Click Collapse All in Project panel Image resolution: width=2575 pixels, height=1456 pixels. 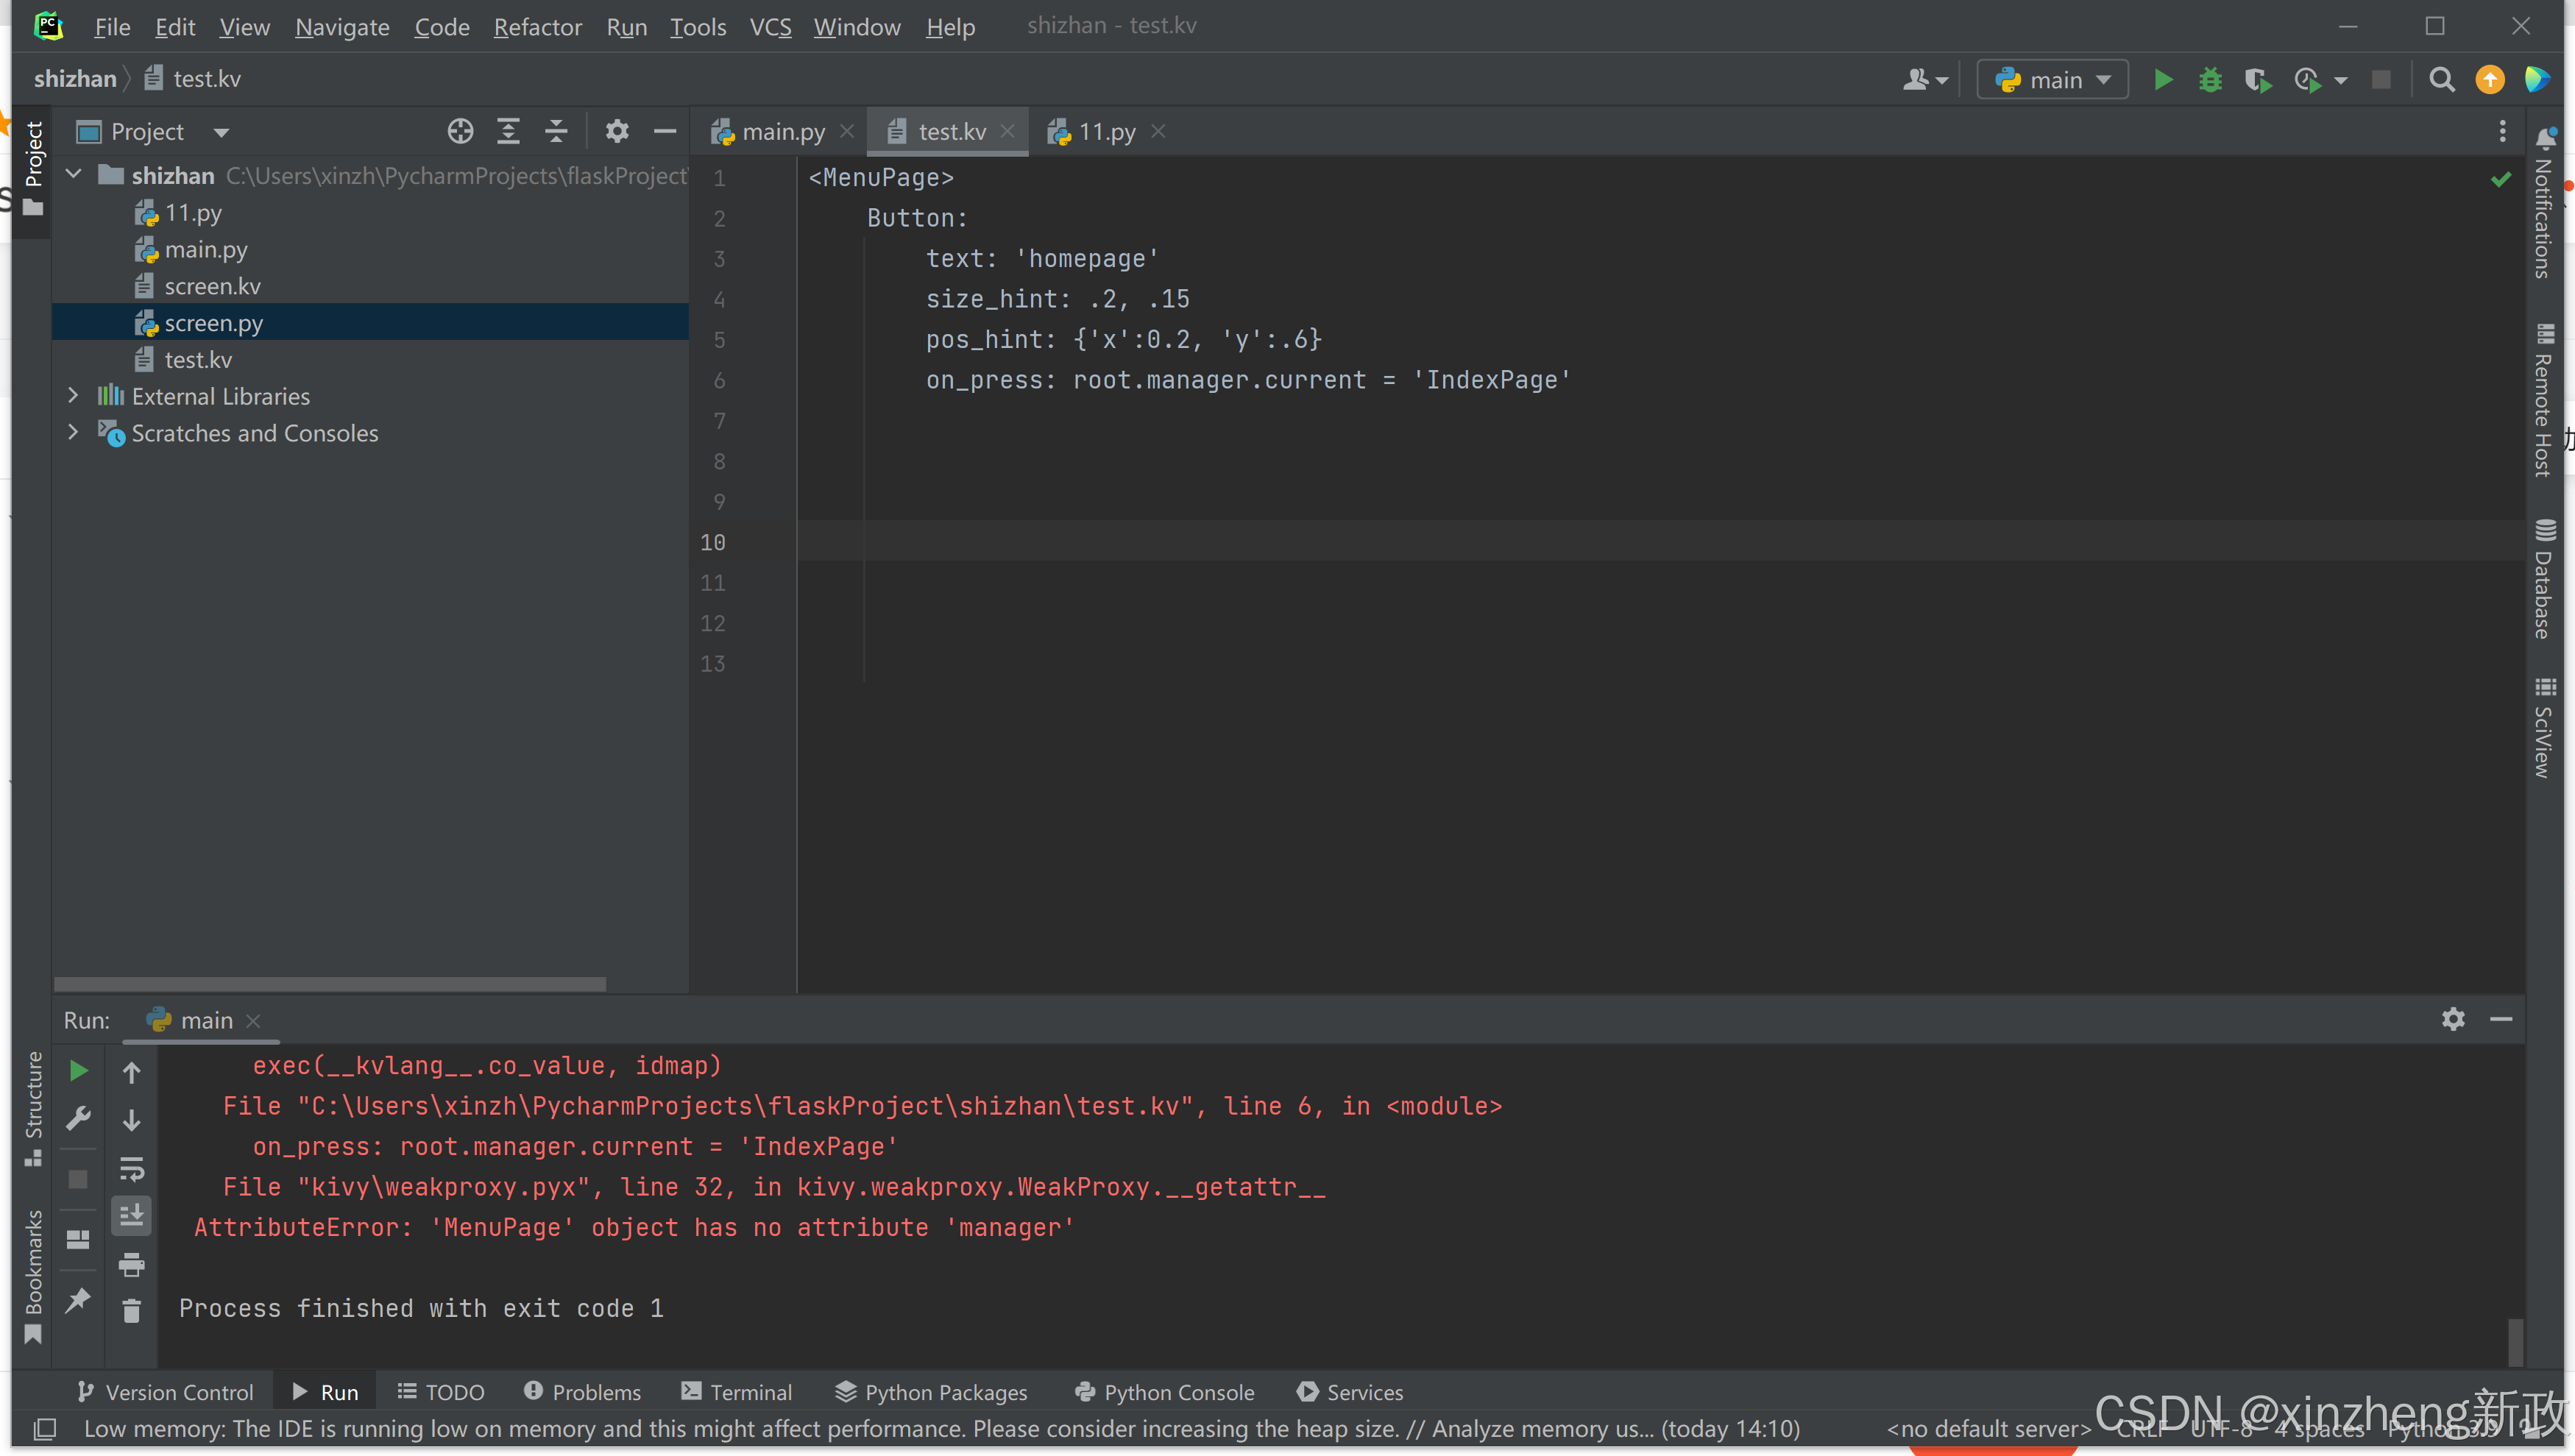point(556,131)
